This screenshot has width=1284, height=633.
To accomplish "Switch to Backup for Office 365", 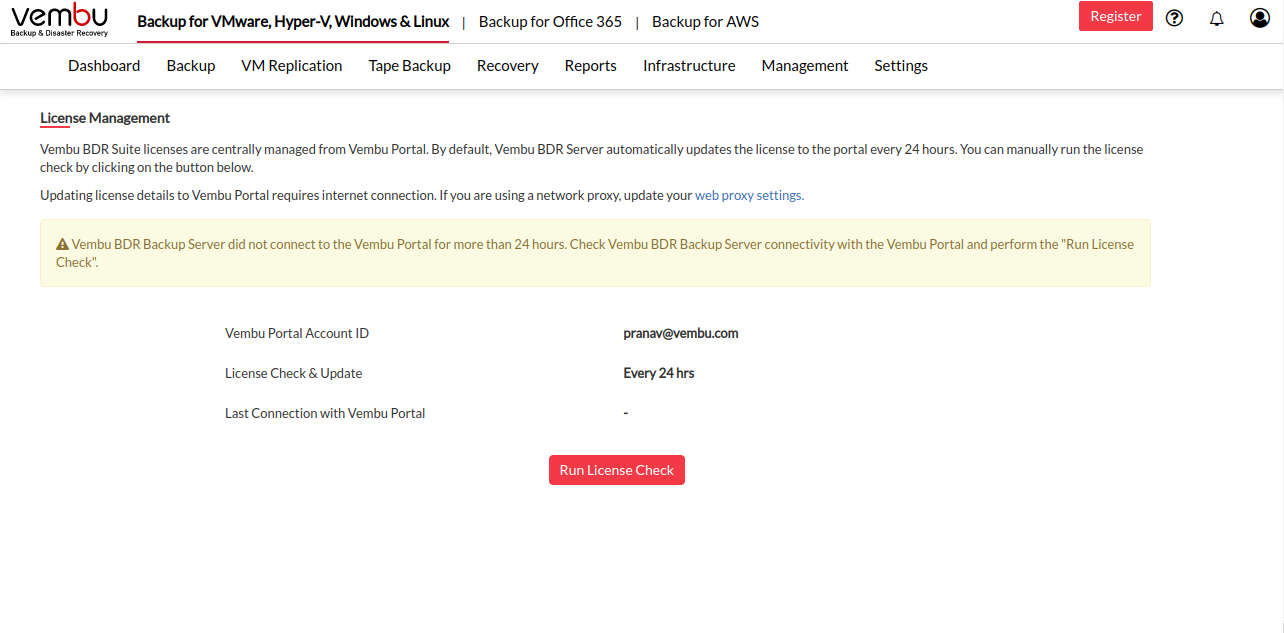I will [x=550, y=21].
